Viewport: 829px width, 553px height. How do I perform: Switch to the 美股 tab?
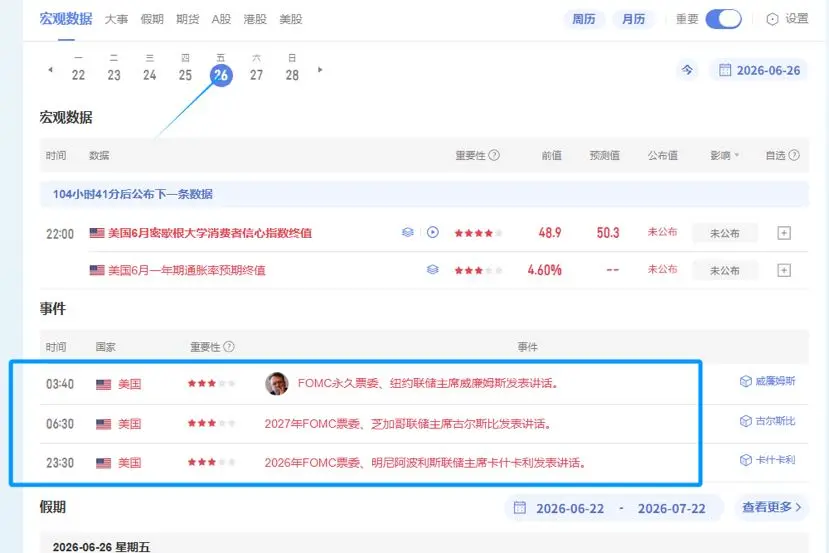pos(291,20)
